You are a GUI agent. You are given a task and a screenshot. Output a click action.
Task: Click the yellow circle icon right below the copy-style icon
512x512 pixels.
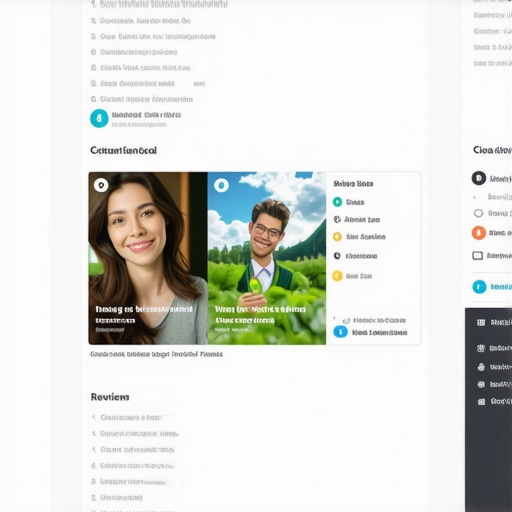[x=337, y=237]
